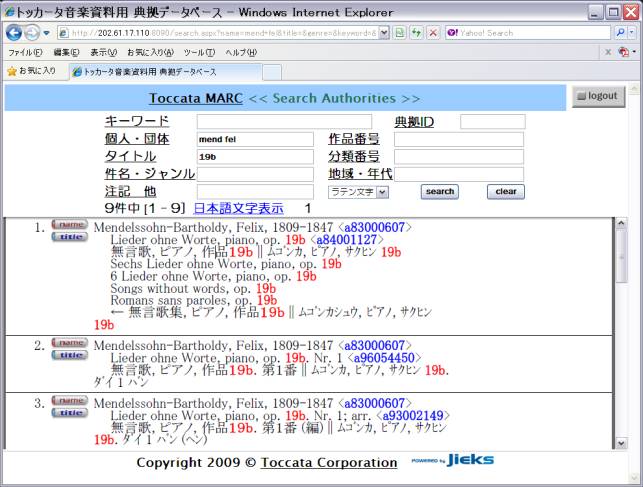Click the 件名・ジャンル input field

(255, 174)
